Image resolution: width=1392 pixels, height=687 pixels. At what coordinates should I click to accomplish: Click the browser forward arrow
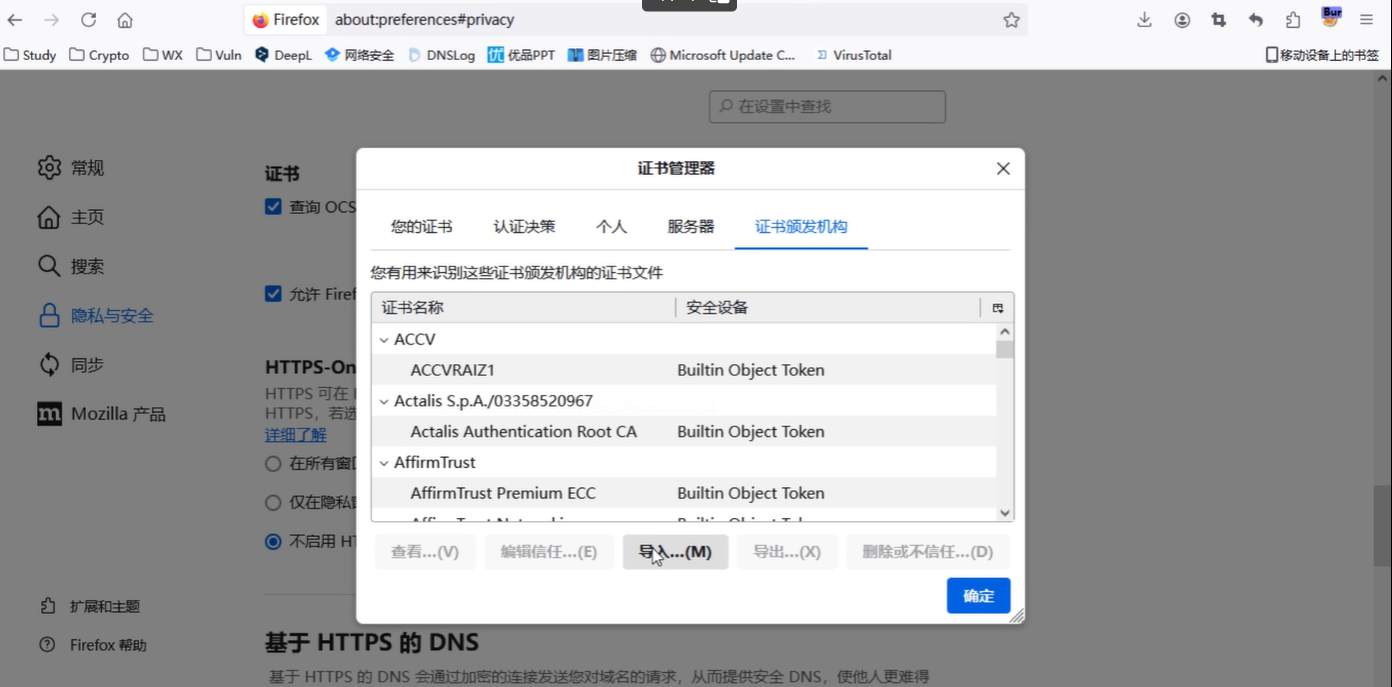(x=51, y=20)
